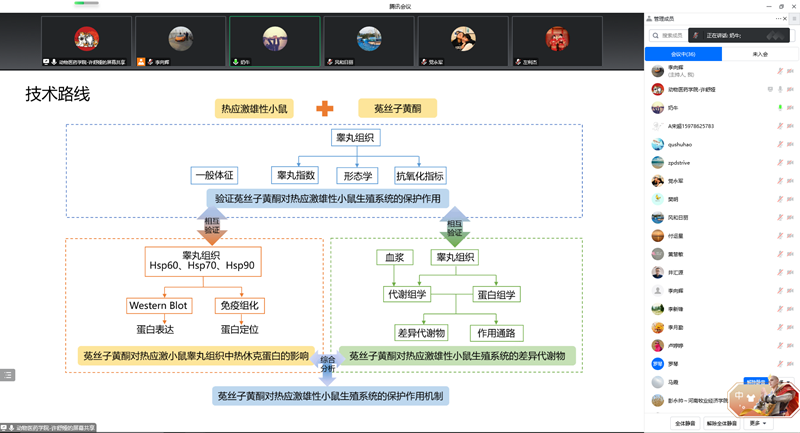The width and height of the screenshot is (800, 433).
Task: Click the left-side list icon beside the slide
Action: point(7,374)
